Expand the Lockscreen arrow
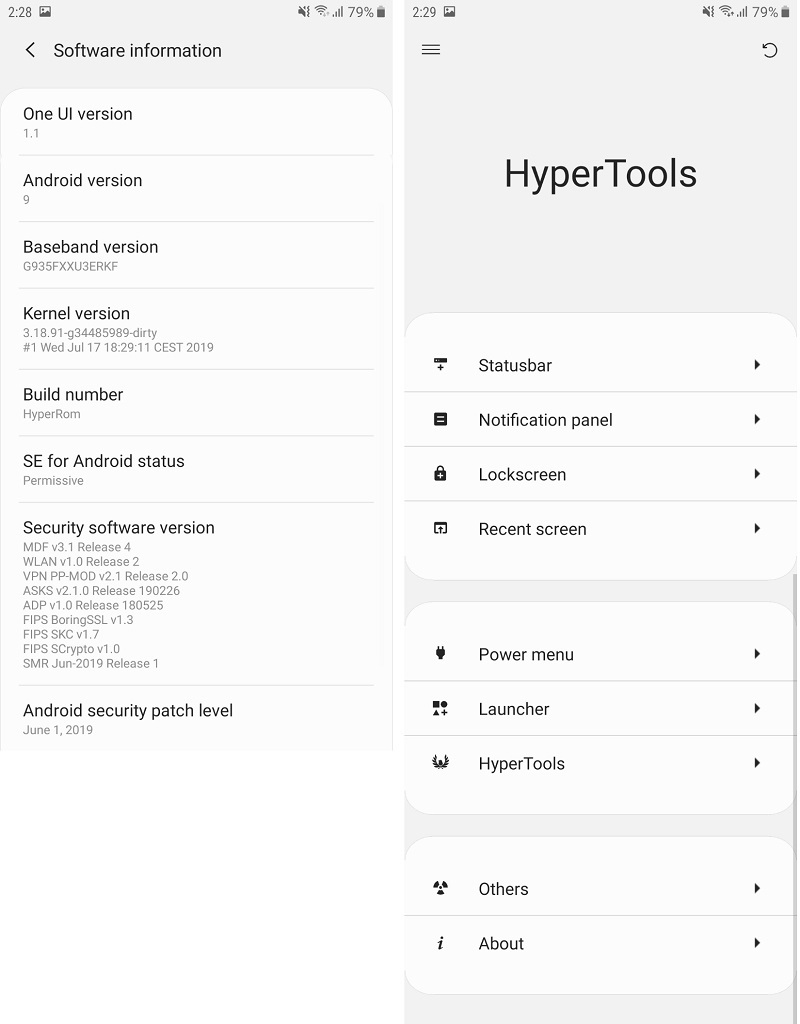 pos(757,473)
